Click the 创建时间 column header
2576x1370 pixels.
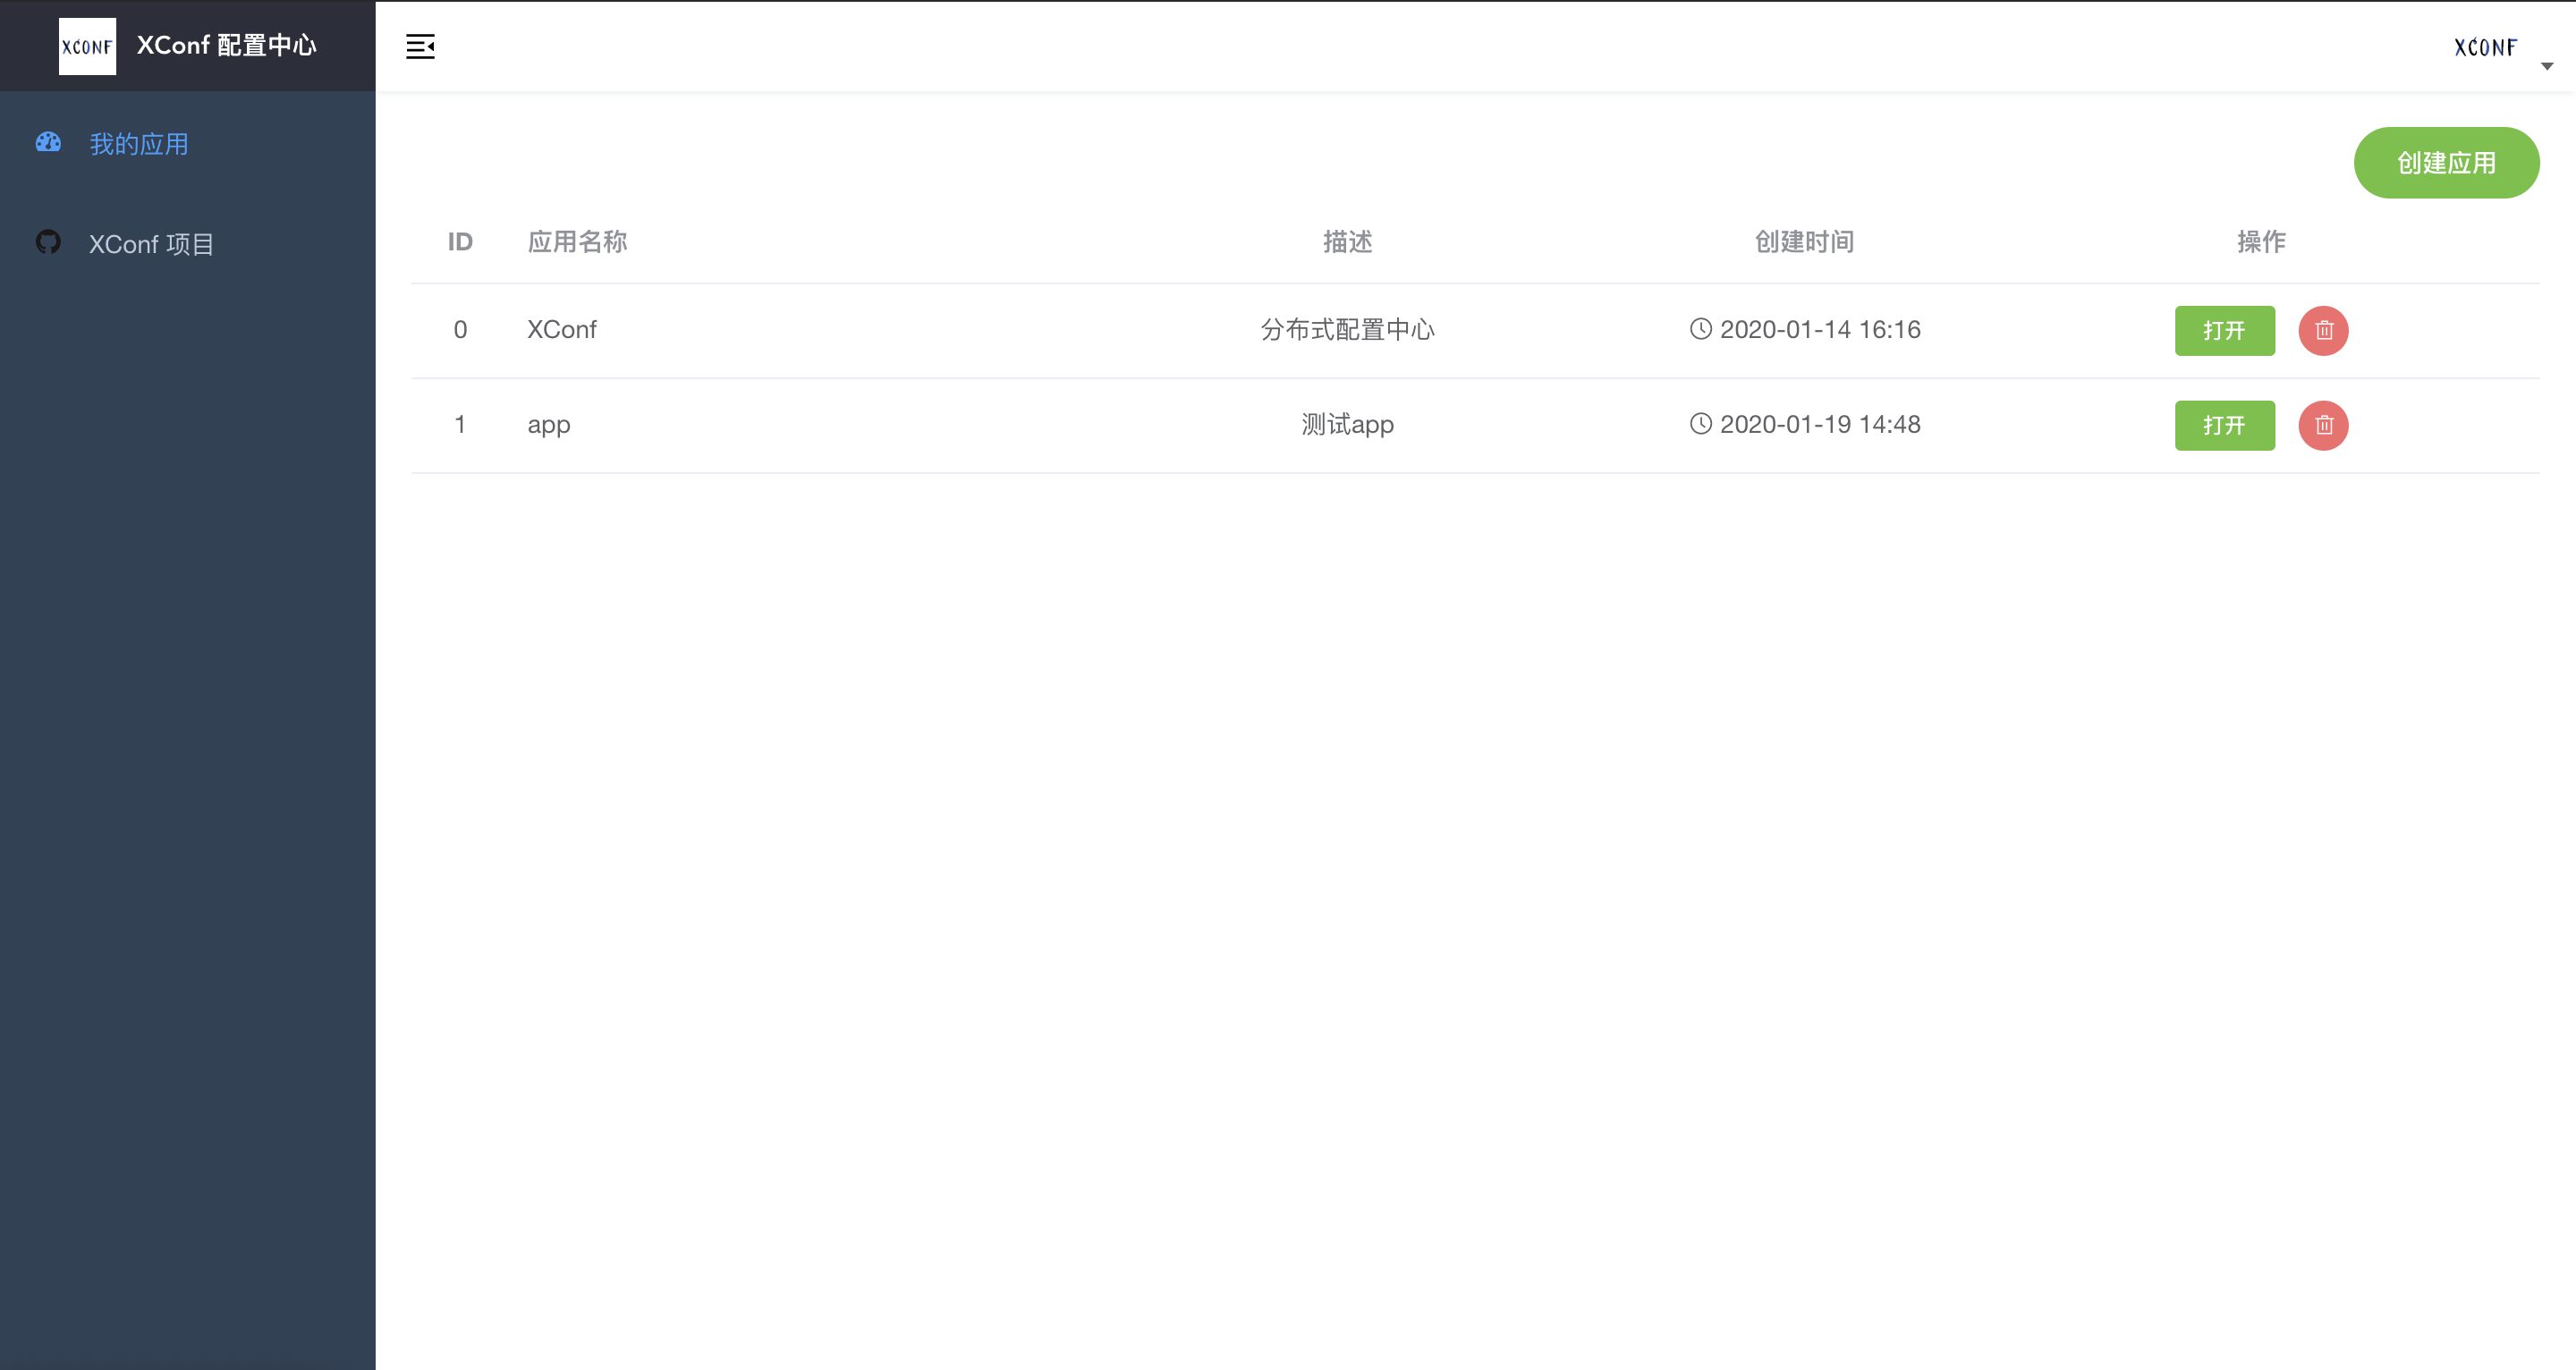point(1804,242)
